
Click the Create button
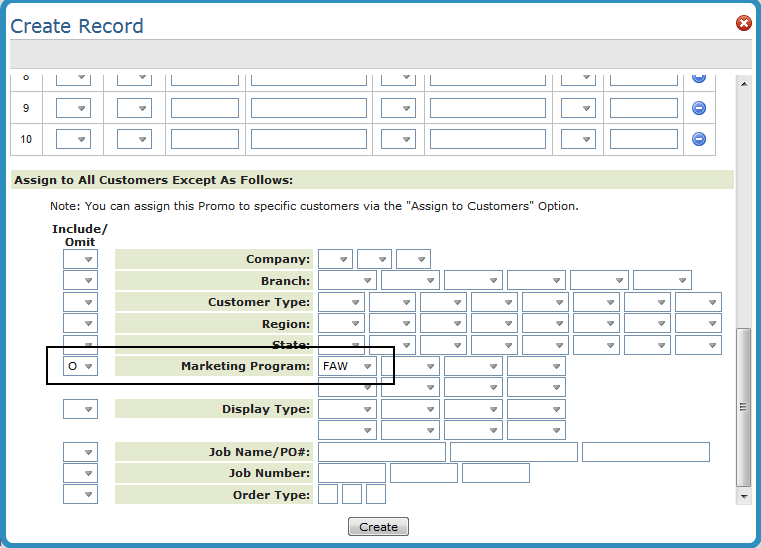tap(378, 527)
